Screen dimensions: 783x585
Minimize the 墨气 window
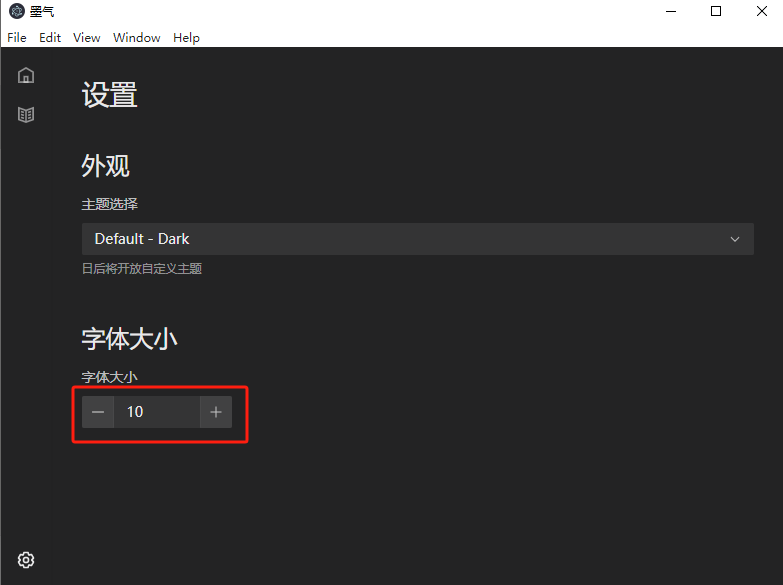(671, 11)
